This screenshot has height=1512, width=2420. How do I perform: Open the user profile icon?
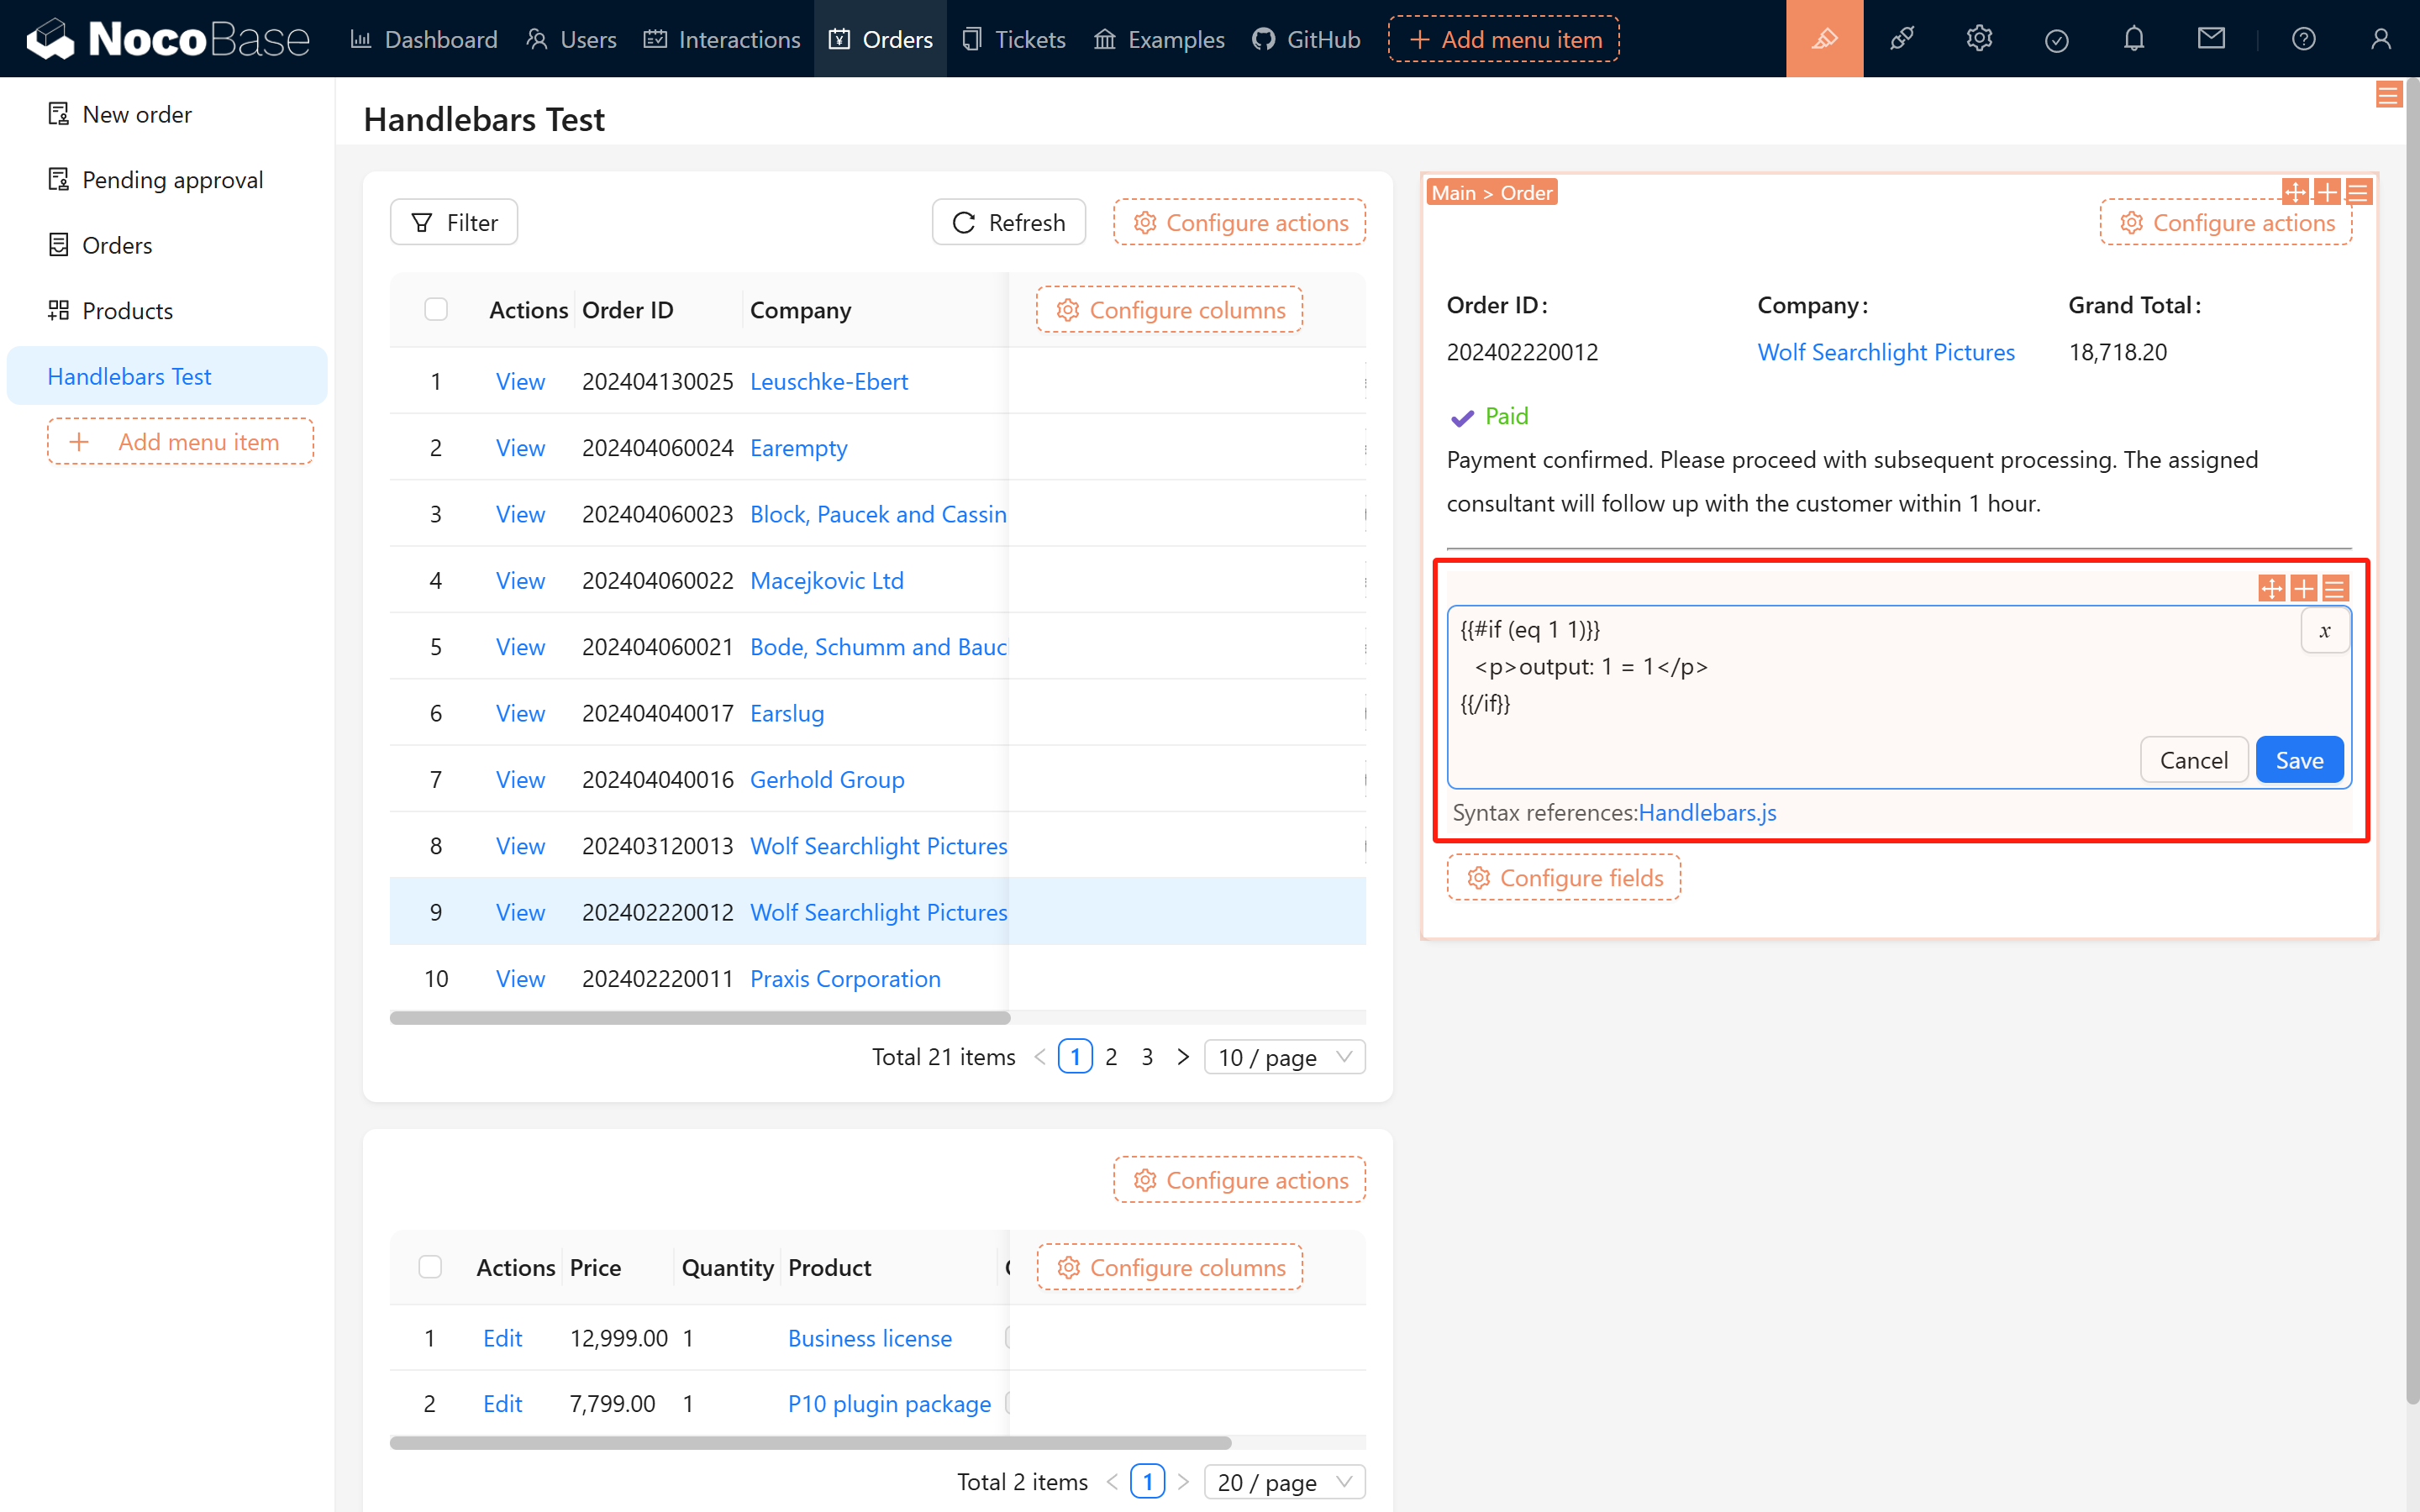[2380, 39]
